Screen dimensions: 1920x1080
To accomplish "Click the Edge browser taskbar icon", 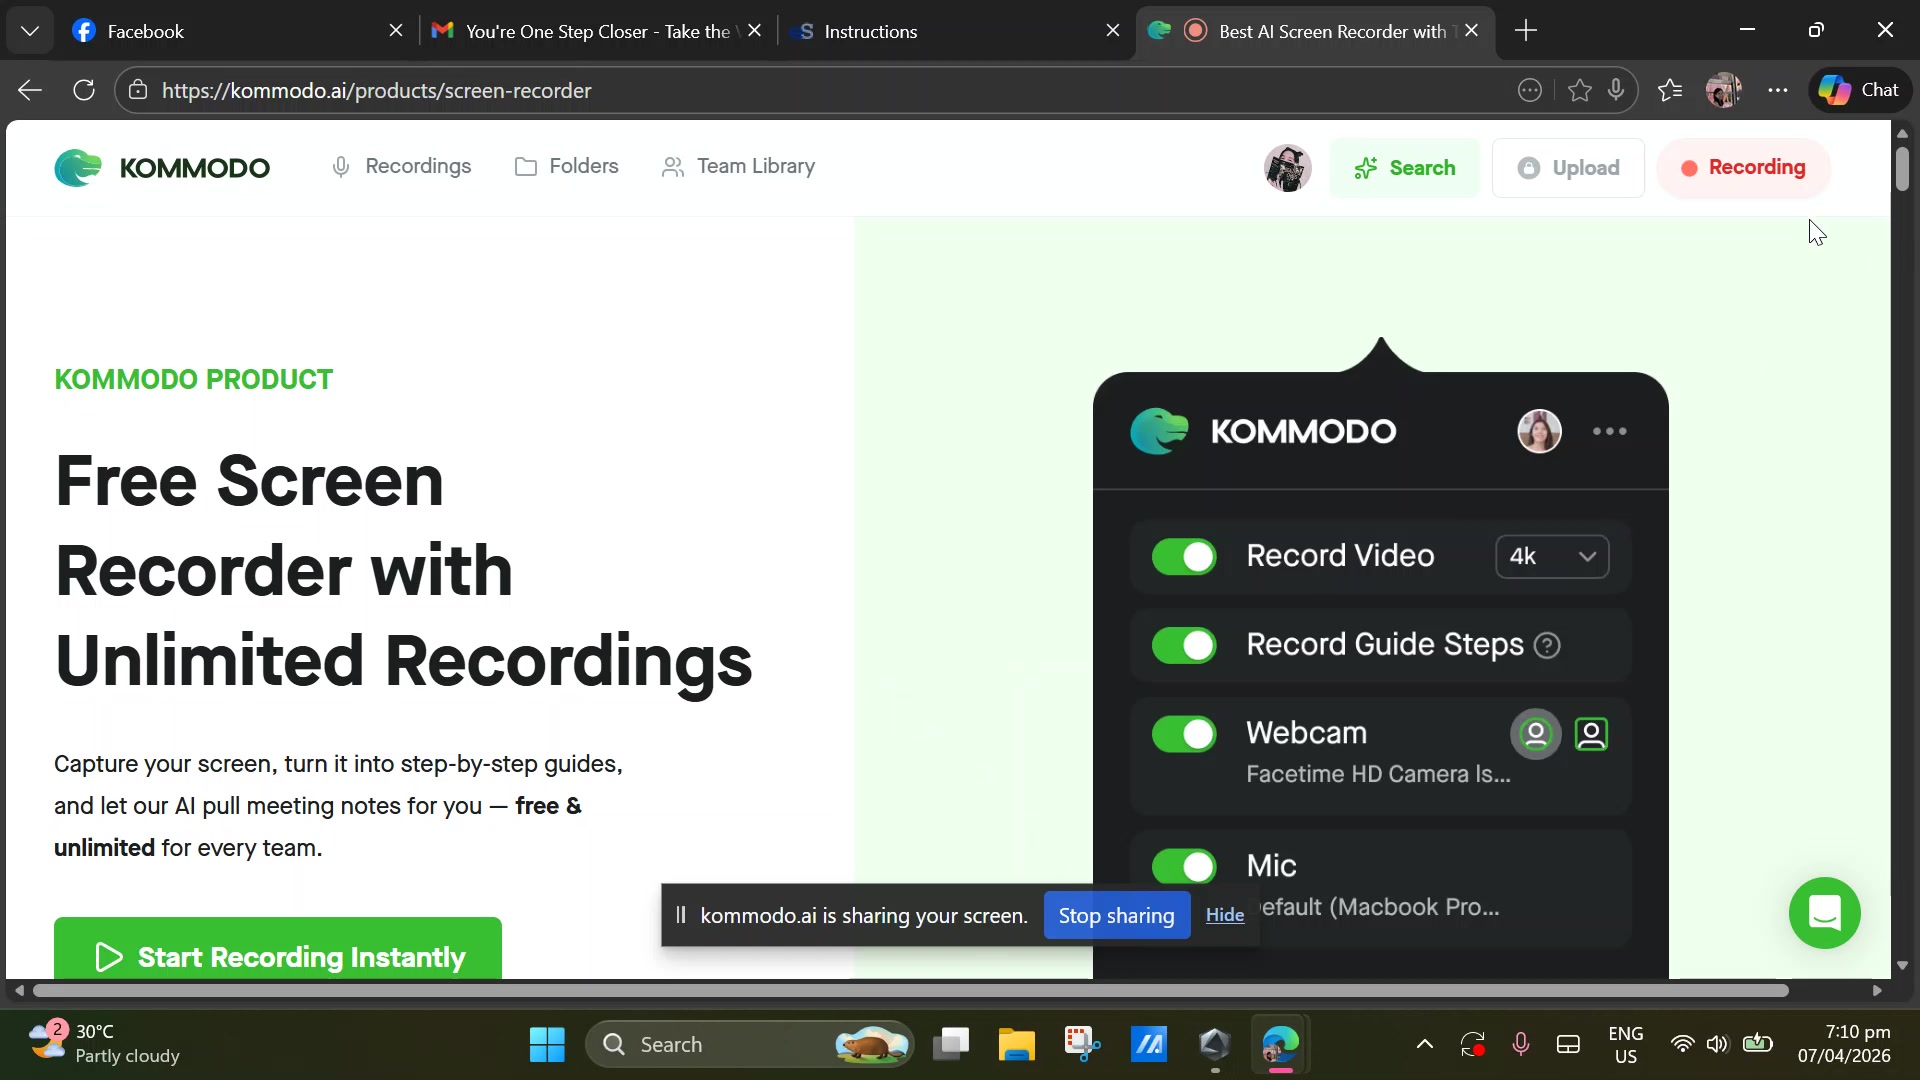I will point(1280,1045).
